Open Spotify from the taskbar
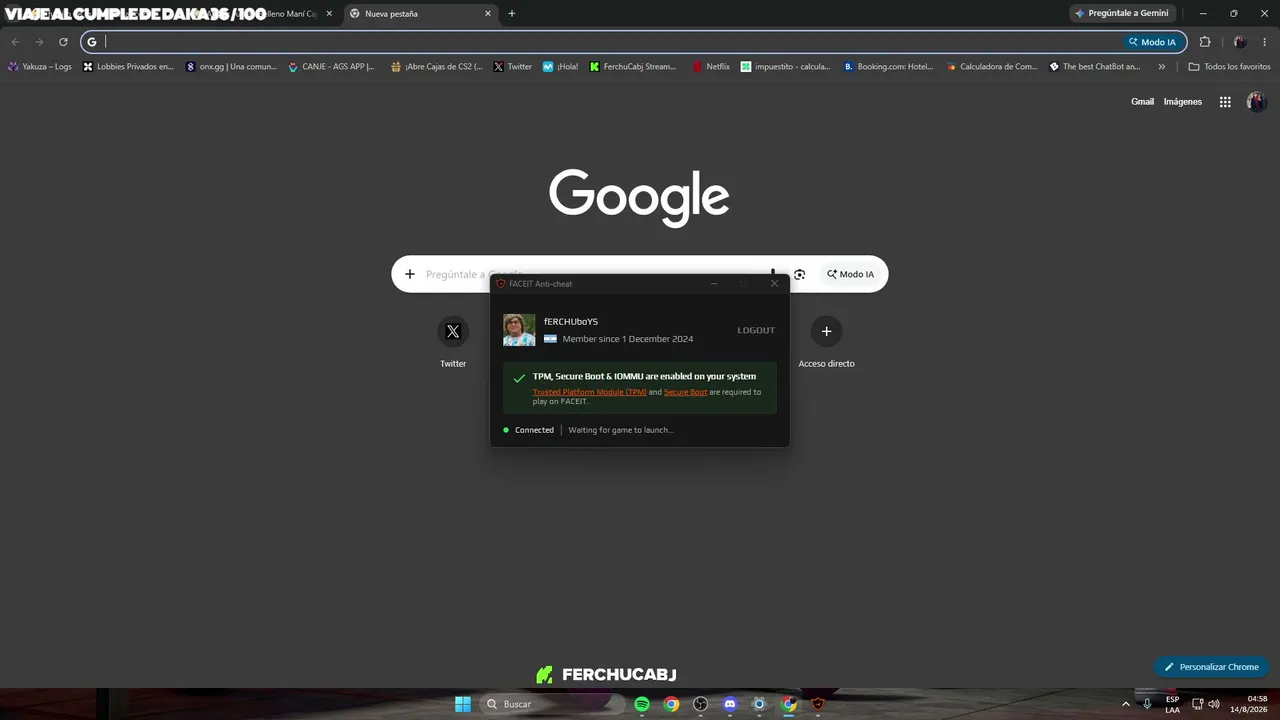Screen dimensions: 1280x720 (x=642, y=704)
